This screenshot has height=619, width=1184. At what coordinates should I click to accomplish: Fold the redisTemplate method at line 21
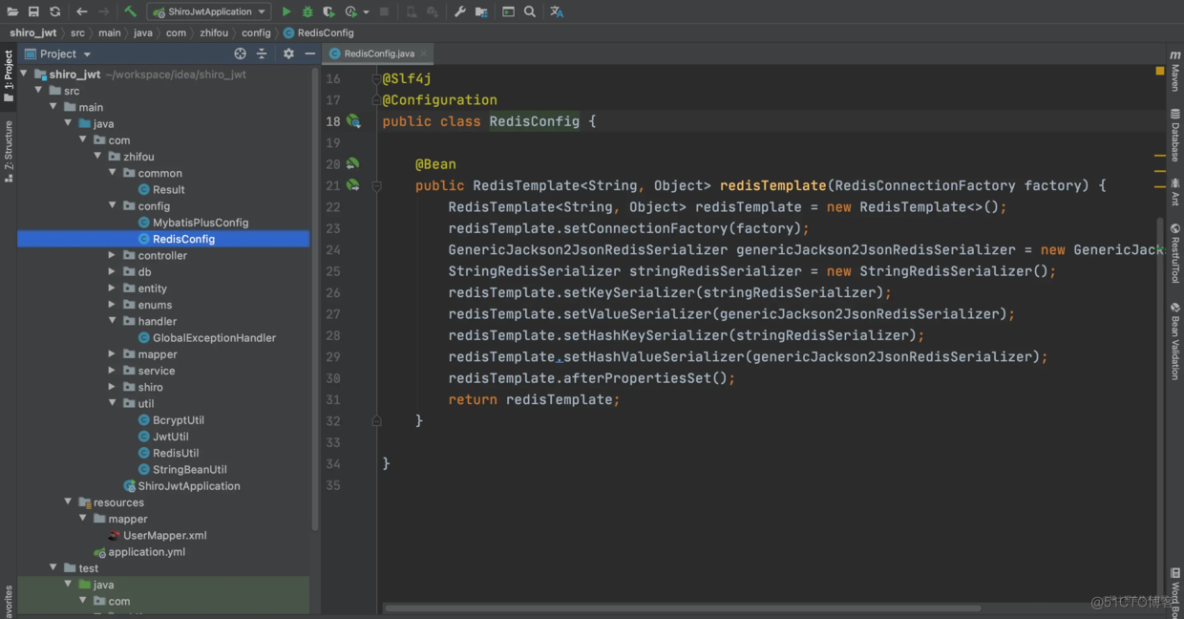point(376,186)
